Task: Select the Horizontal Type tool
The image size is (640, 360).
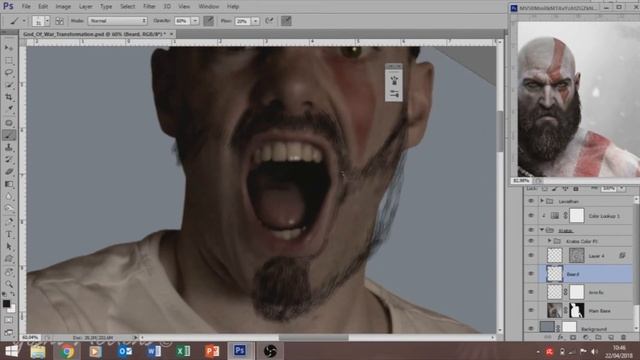Action: tap(9, 234)
